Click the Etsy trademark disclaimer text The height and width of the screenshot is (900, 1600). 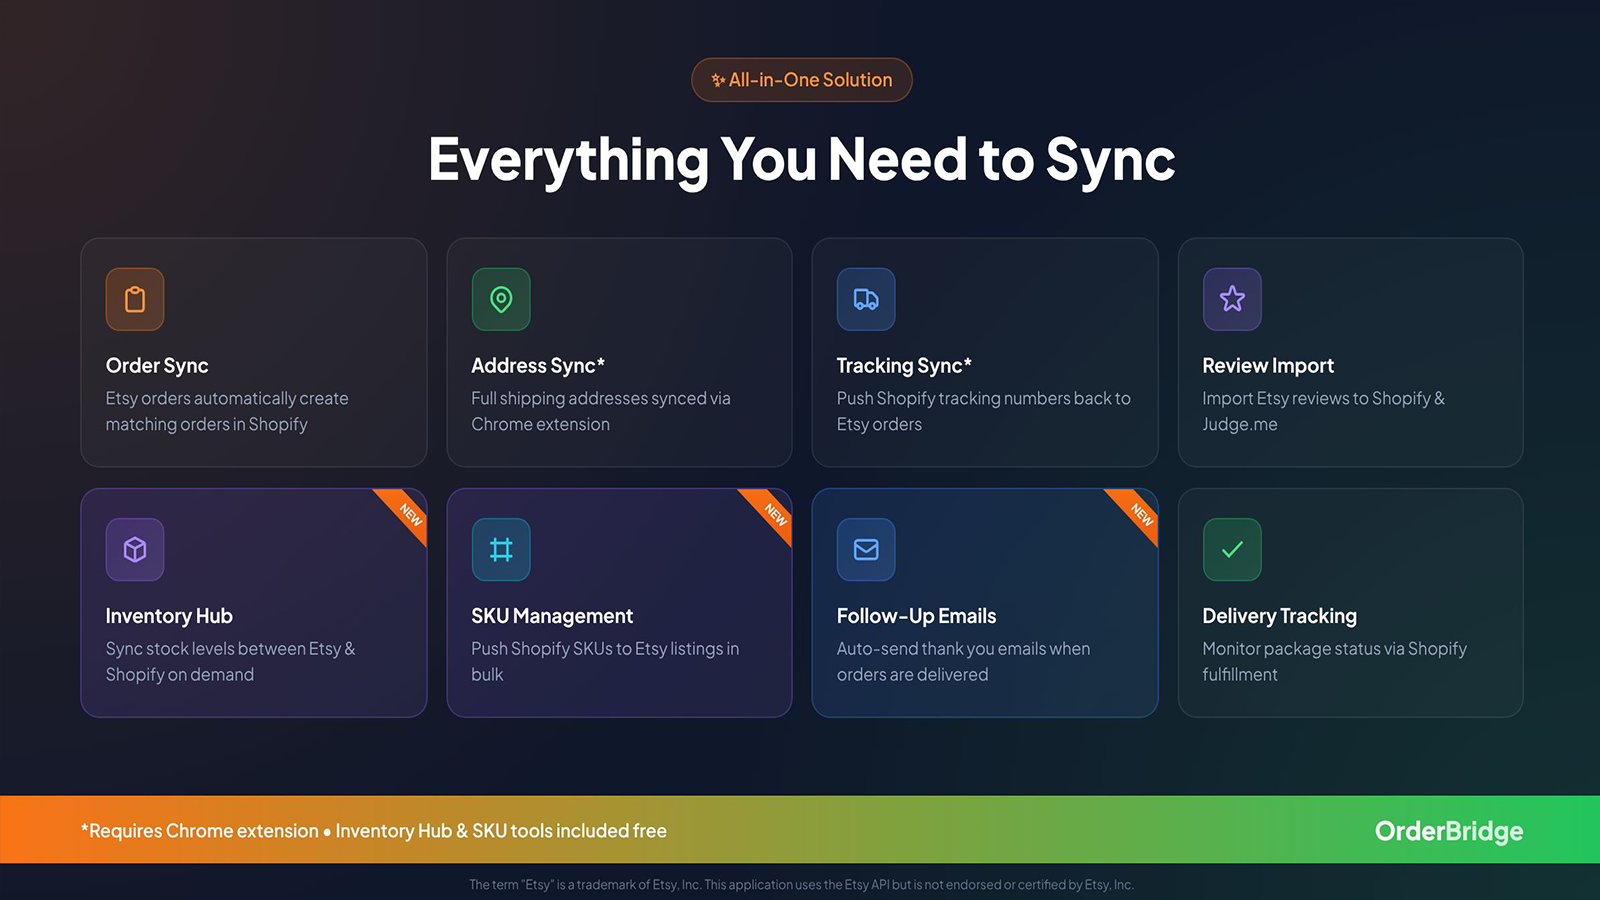(x=802, y=885)
